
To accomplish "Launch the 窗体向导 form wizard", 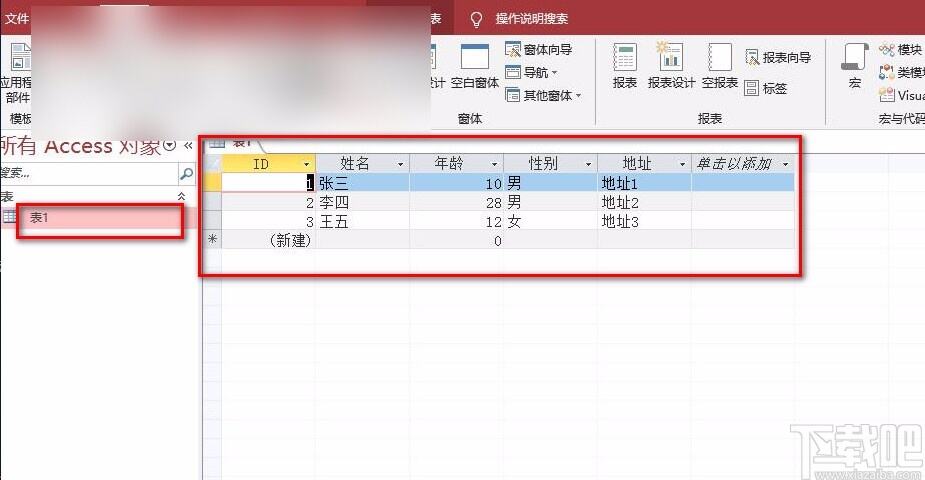I will coord(539,50).
